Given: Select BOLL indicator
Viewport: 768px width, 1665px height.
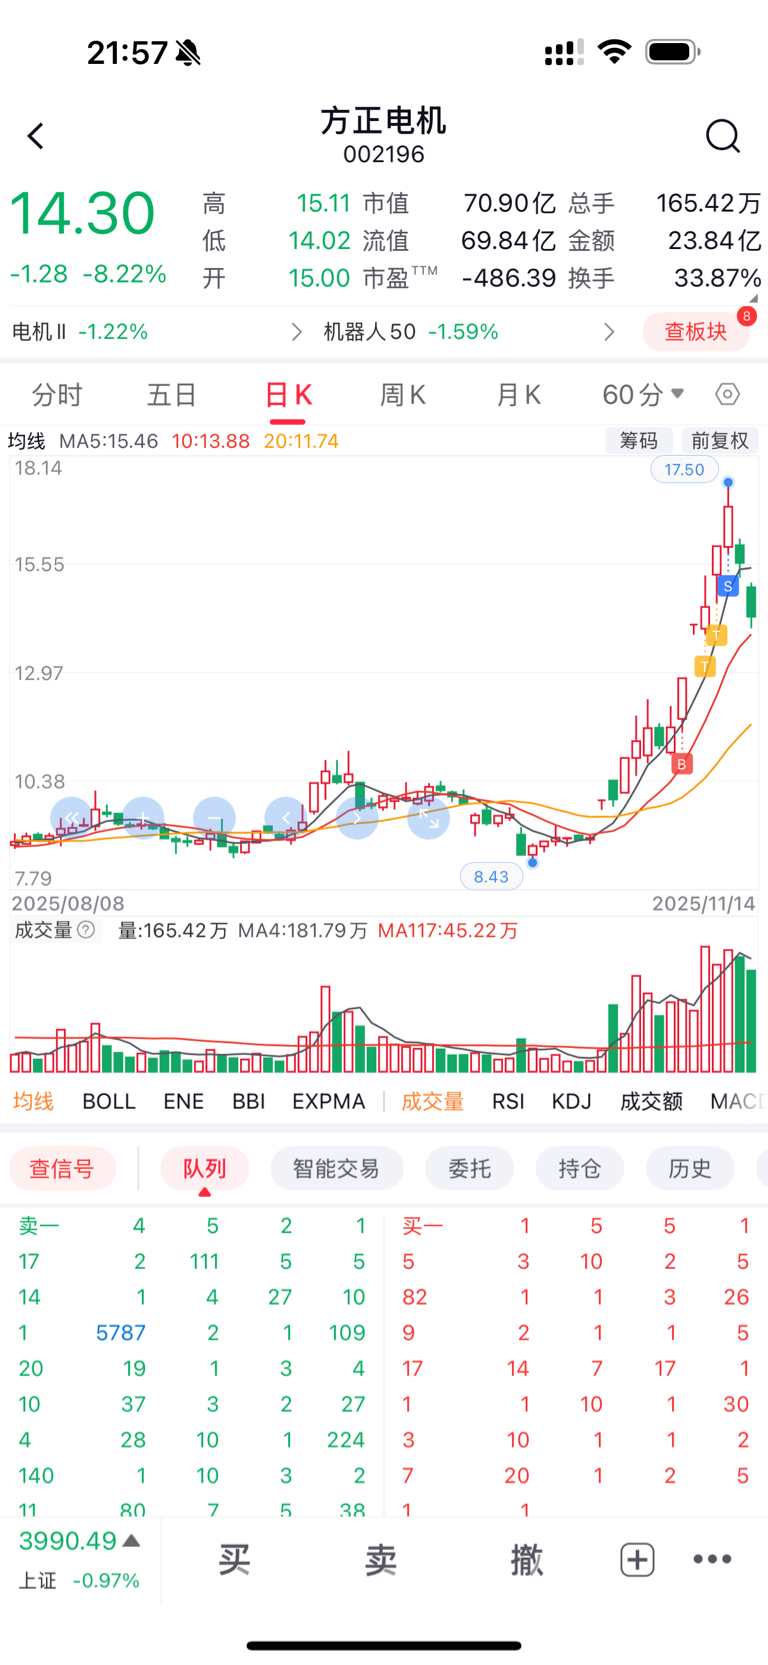Looking at the screenshot, I should point(109,1101).
